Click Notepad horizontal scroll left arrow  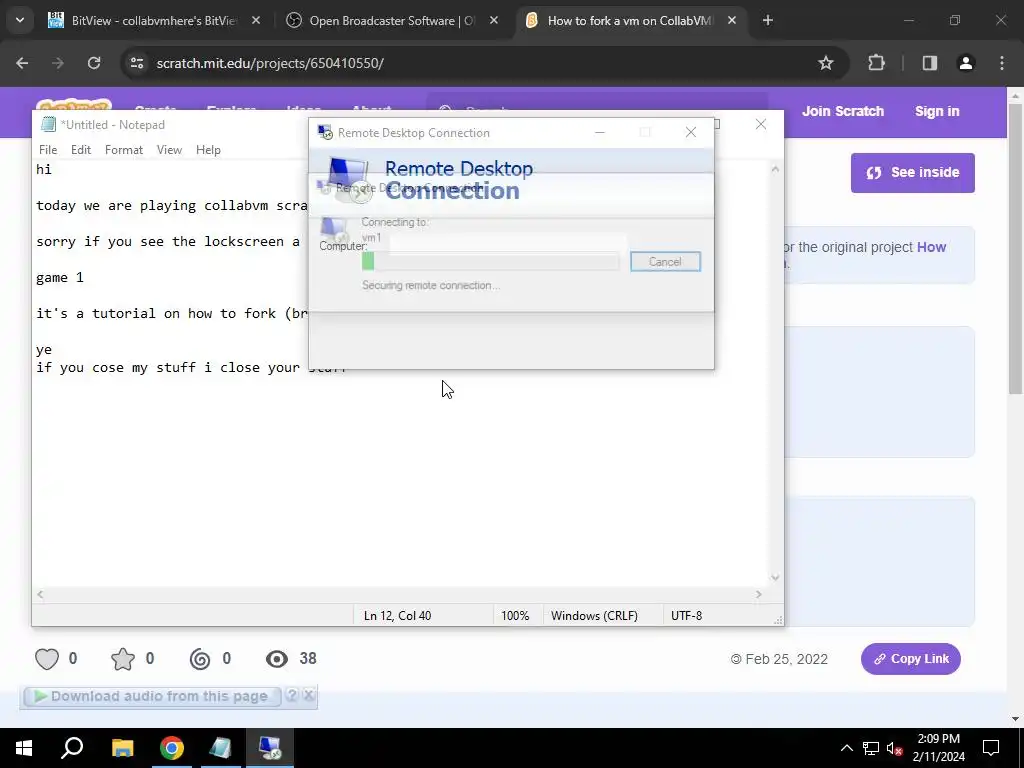tap(40, 594)
